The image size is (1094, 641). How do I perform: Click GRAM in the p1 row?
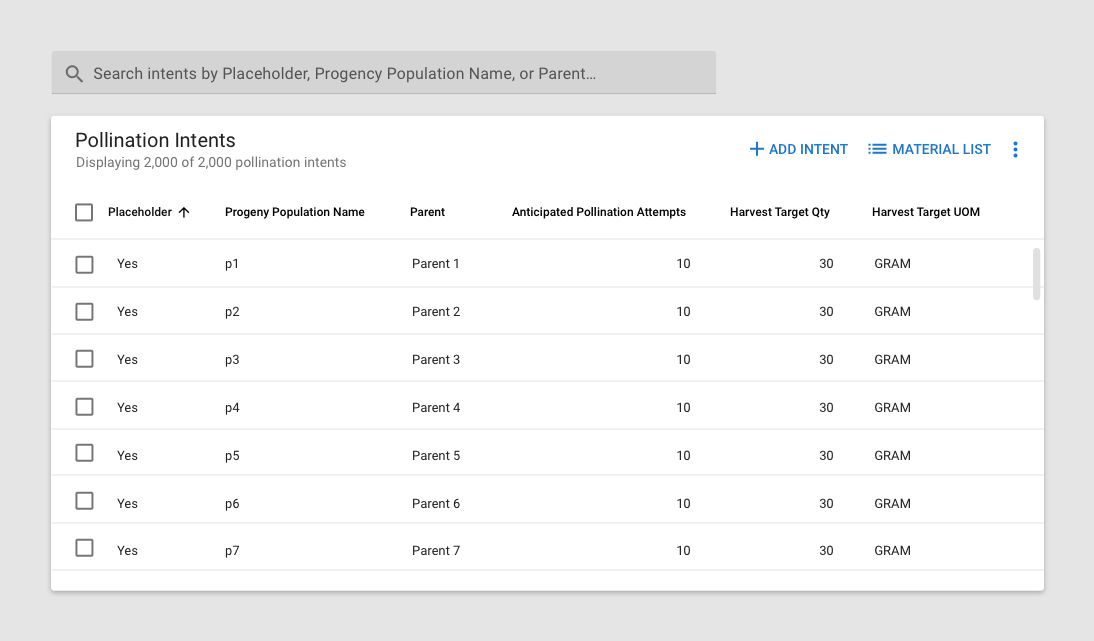click(892, 264)
